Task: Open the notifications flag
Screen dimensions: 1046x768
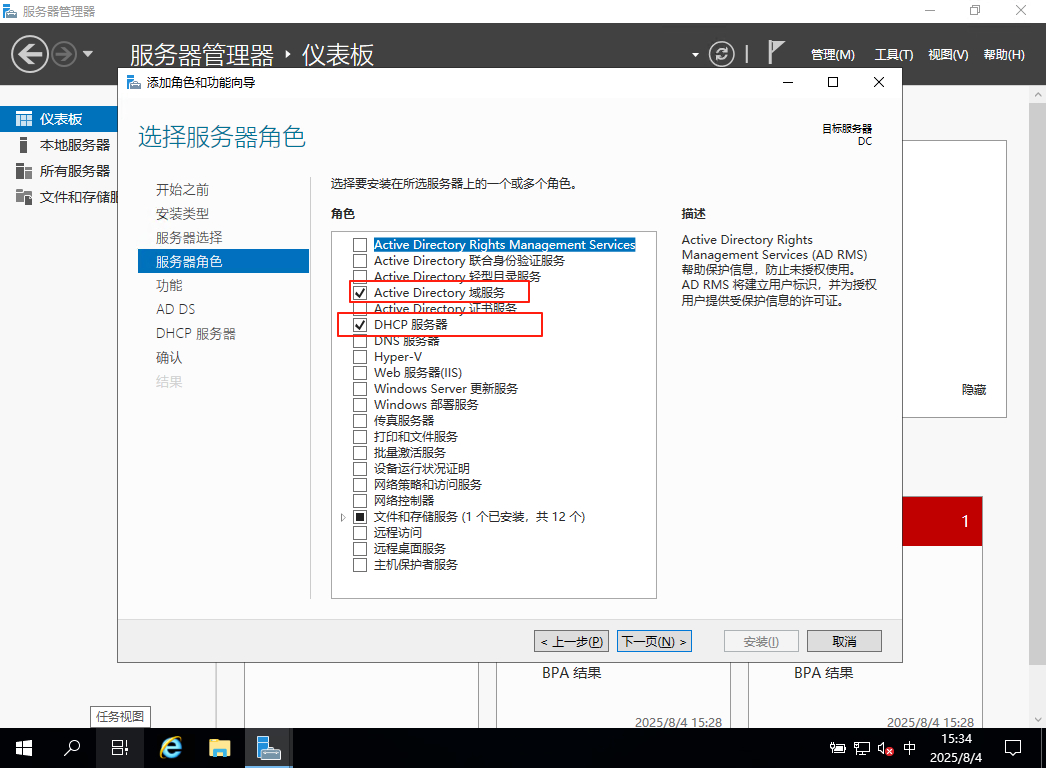Action: [x=774, y=53]
